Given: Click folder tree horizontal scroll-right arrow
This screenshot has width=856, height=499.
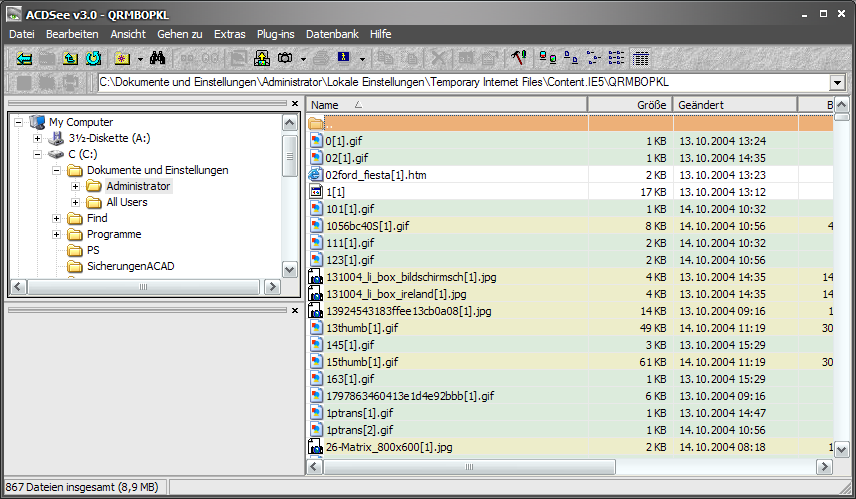Looking at the screenshot, I should click(272, 287).
